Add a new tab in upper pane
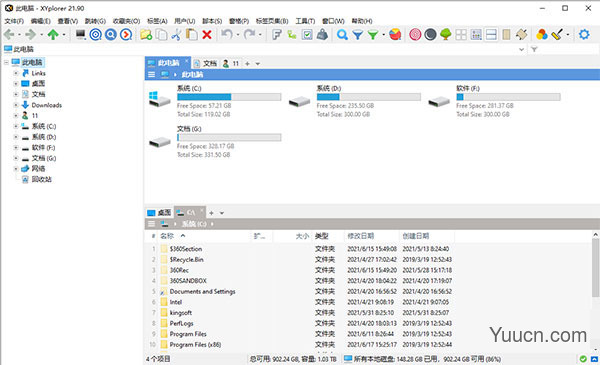 click(x=247, y=64)
